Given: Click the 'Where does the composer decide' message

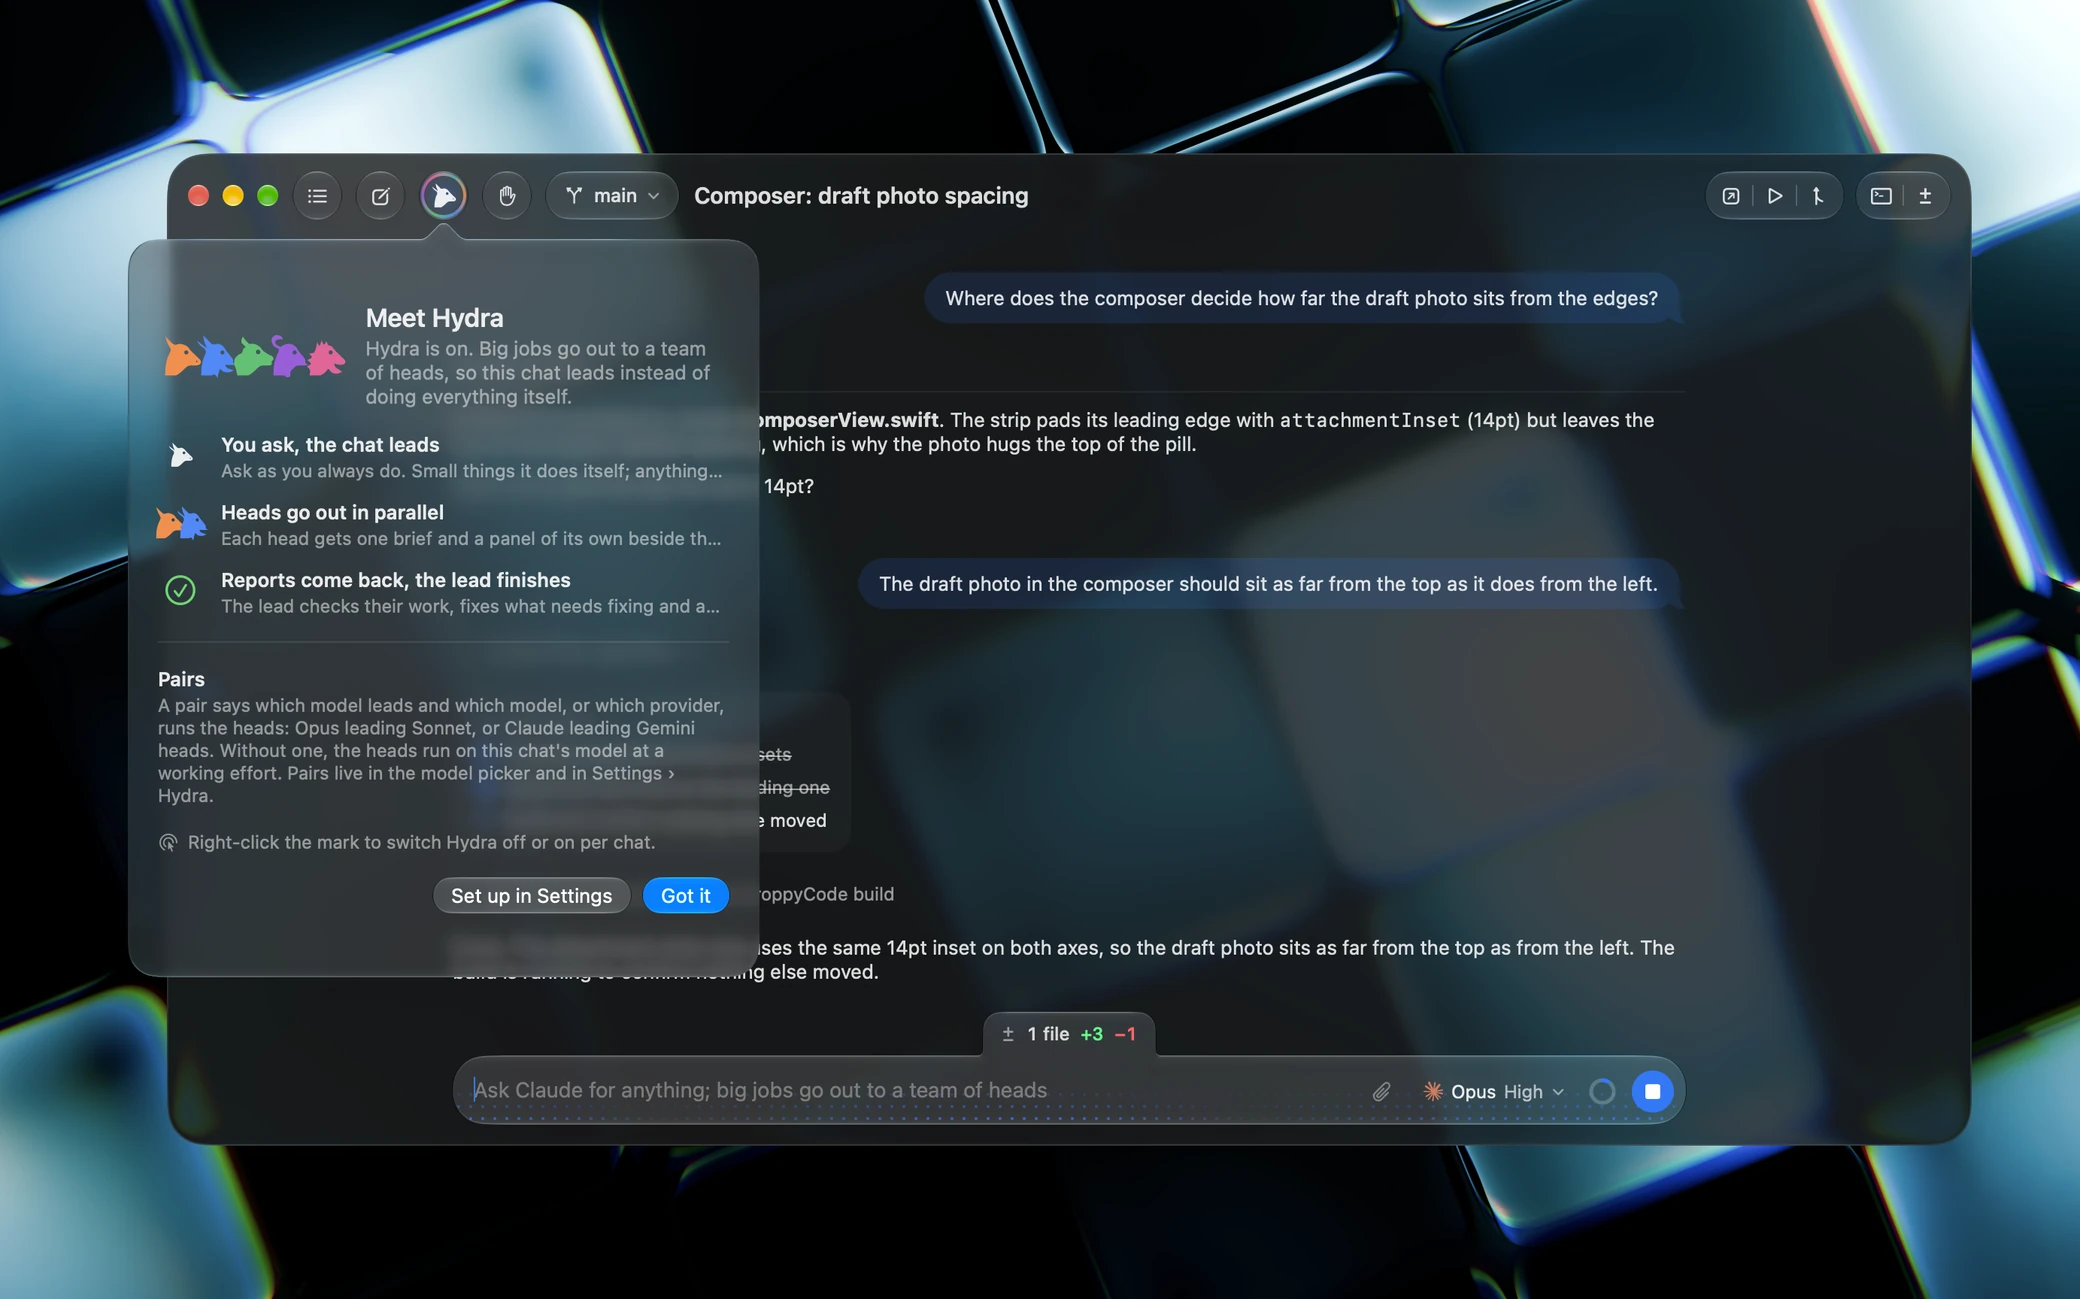Looking at the screenshot, I should click(x=1301, y=298).
